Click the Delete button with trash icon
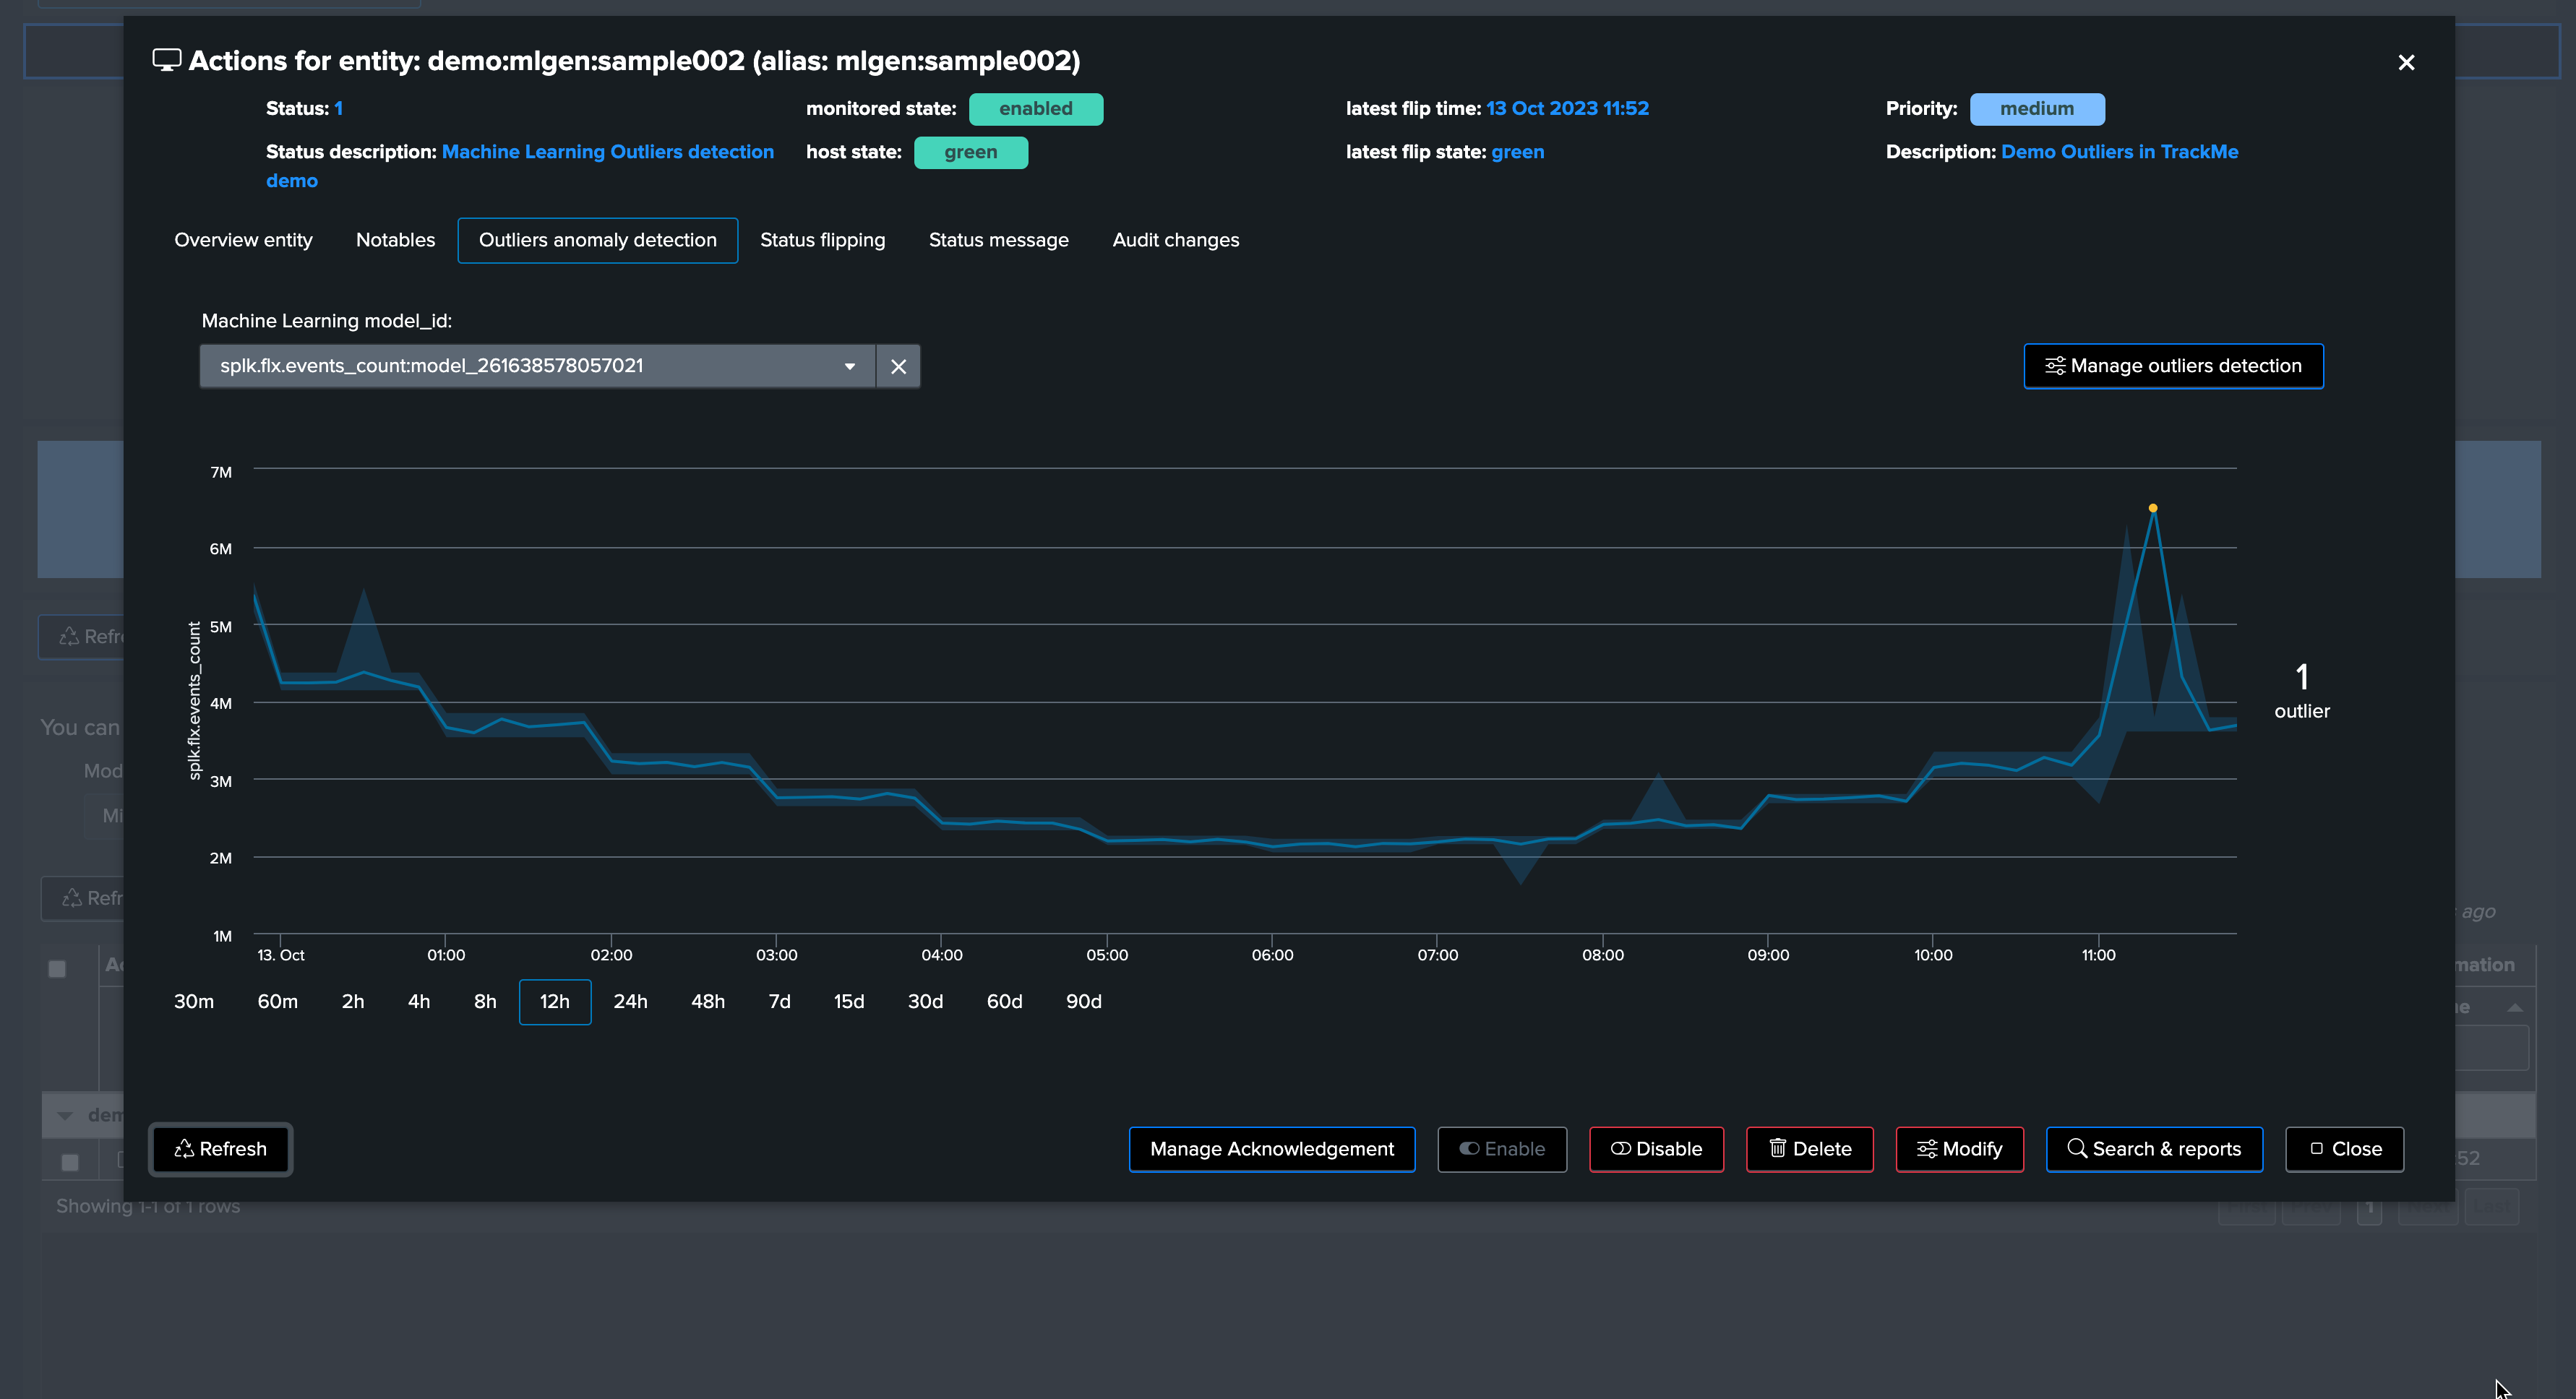The height and width of the screenshot is (1399, 2576). 1809,1149
